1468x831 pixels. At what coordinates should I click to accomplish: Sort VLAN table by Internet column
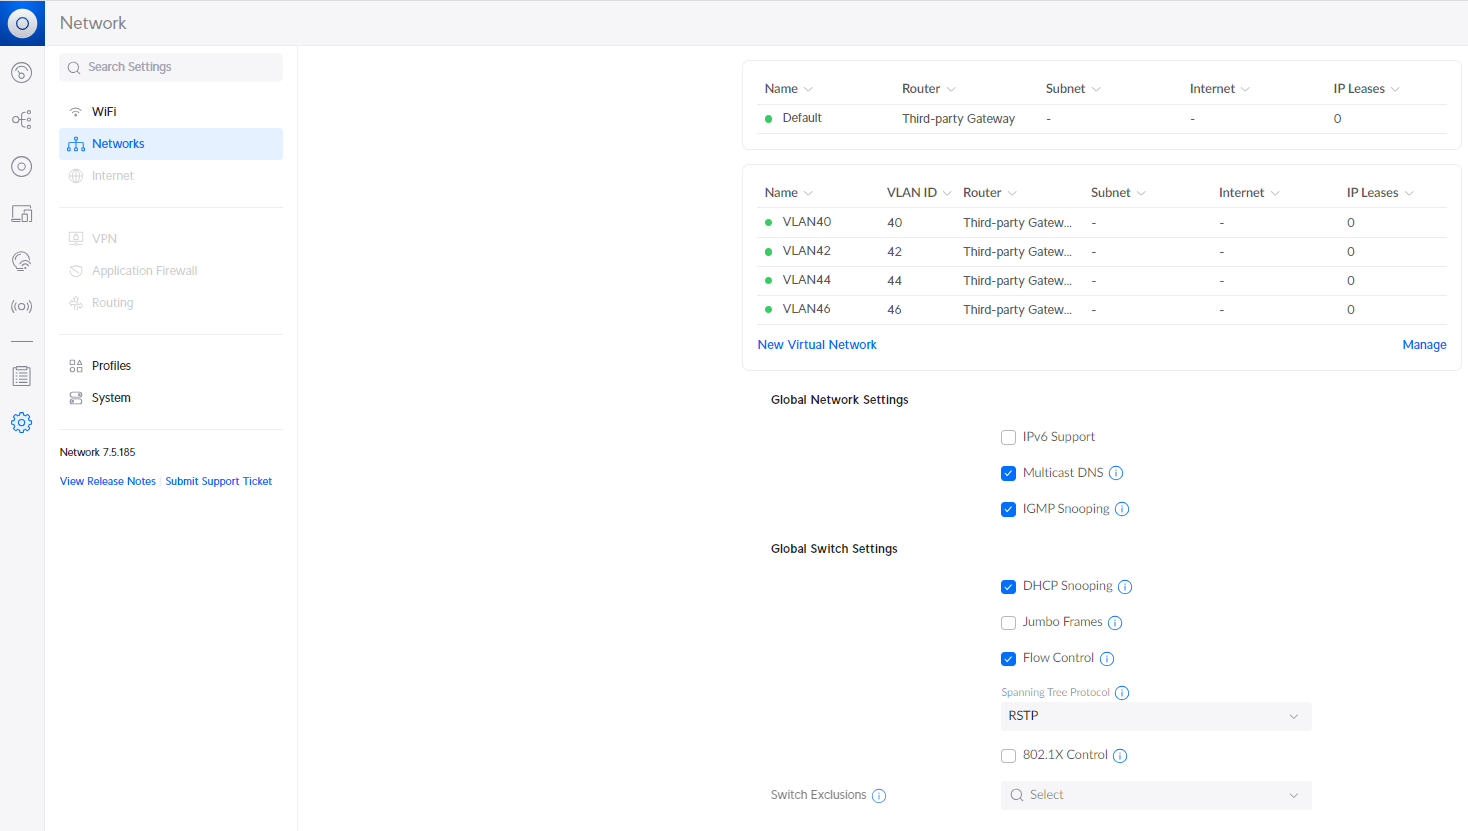[x=1249, y=193]
